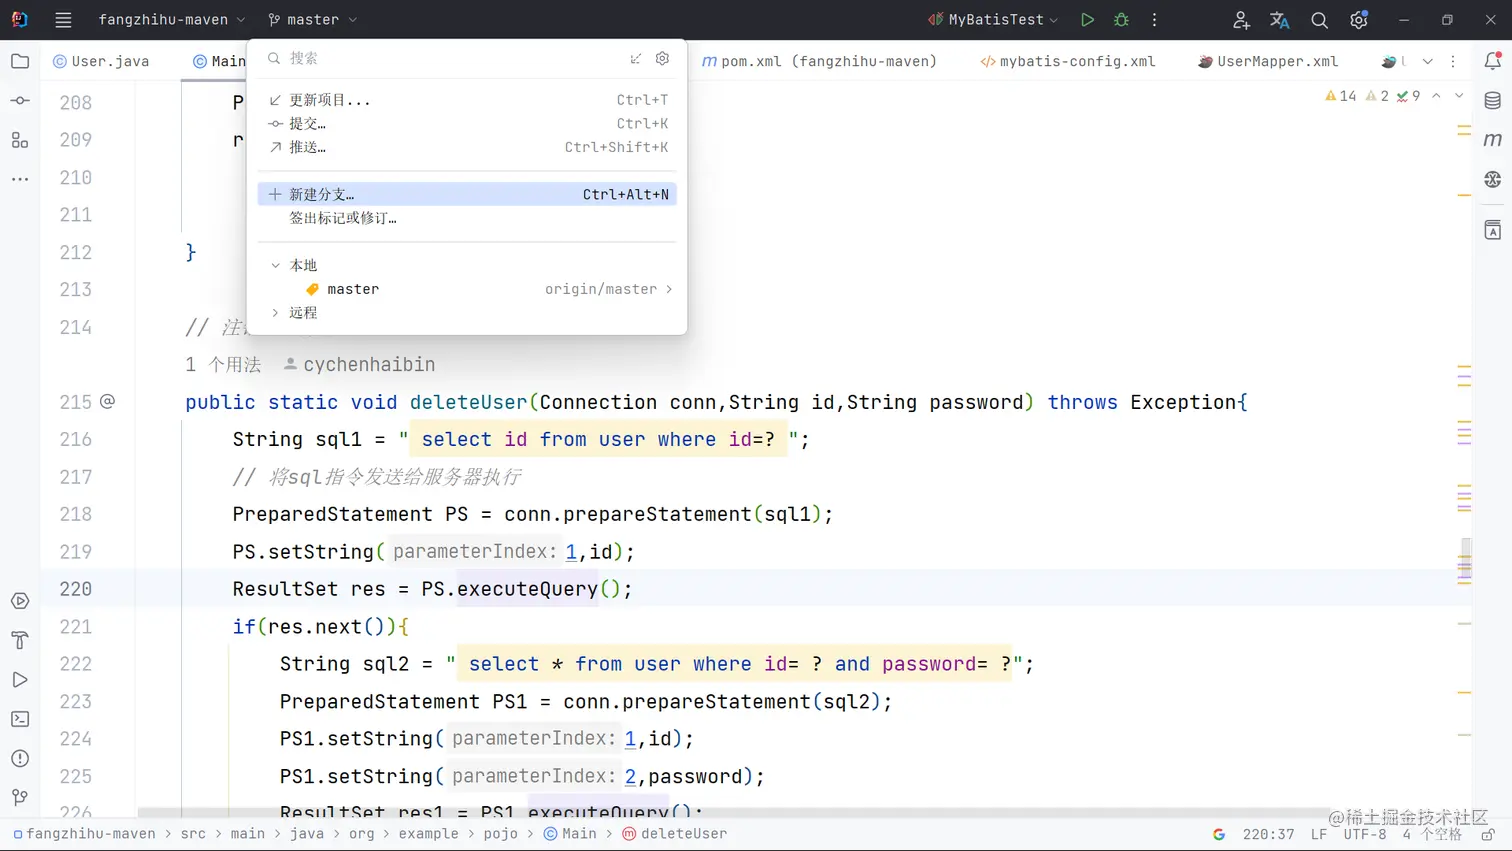Click 1 个用法 usages hint

[x=222, y=365]
